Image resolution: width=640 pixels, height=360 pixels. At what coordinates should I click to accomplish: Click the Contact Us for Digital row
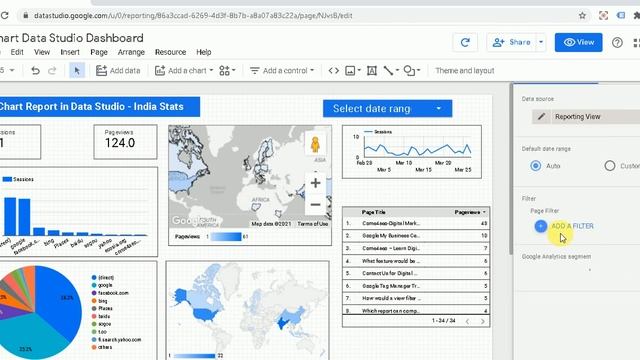[416, 273]
